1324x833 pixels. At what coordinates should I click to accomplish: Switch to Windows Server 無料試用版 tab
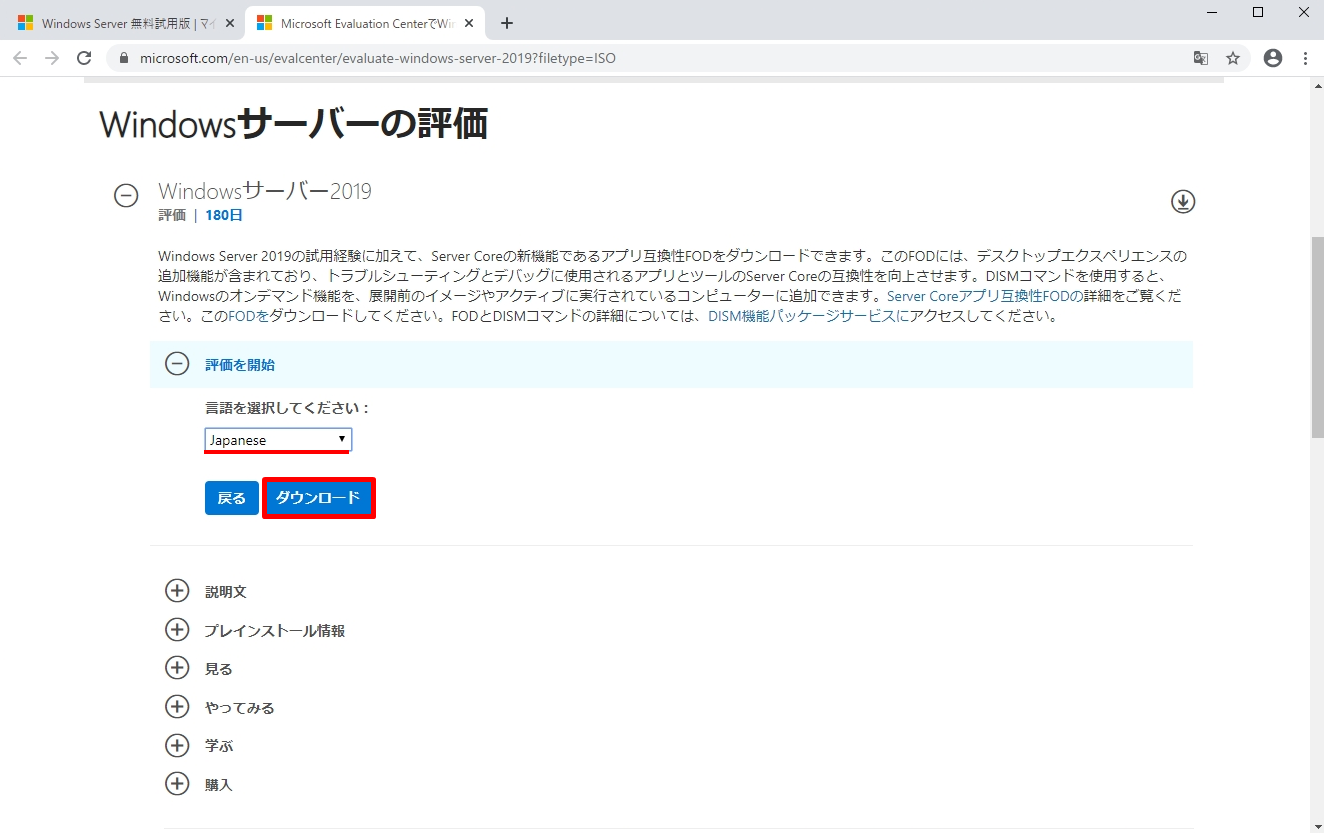pyautogui.click(x=127, y=23)
